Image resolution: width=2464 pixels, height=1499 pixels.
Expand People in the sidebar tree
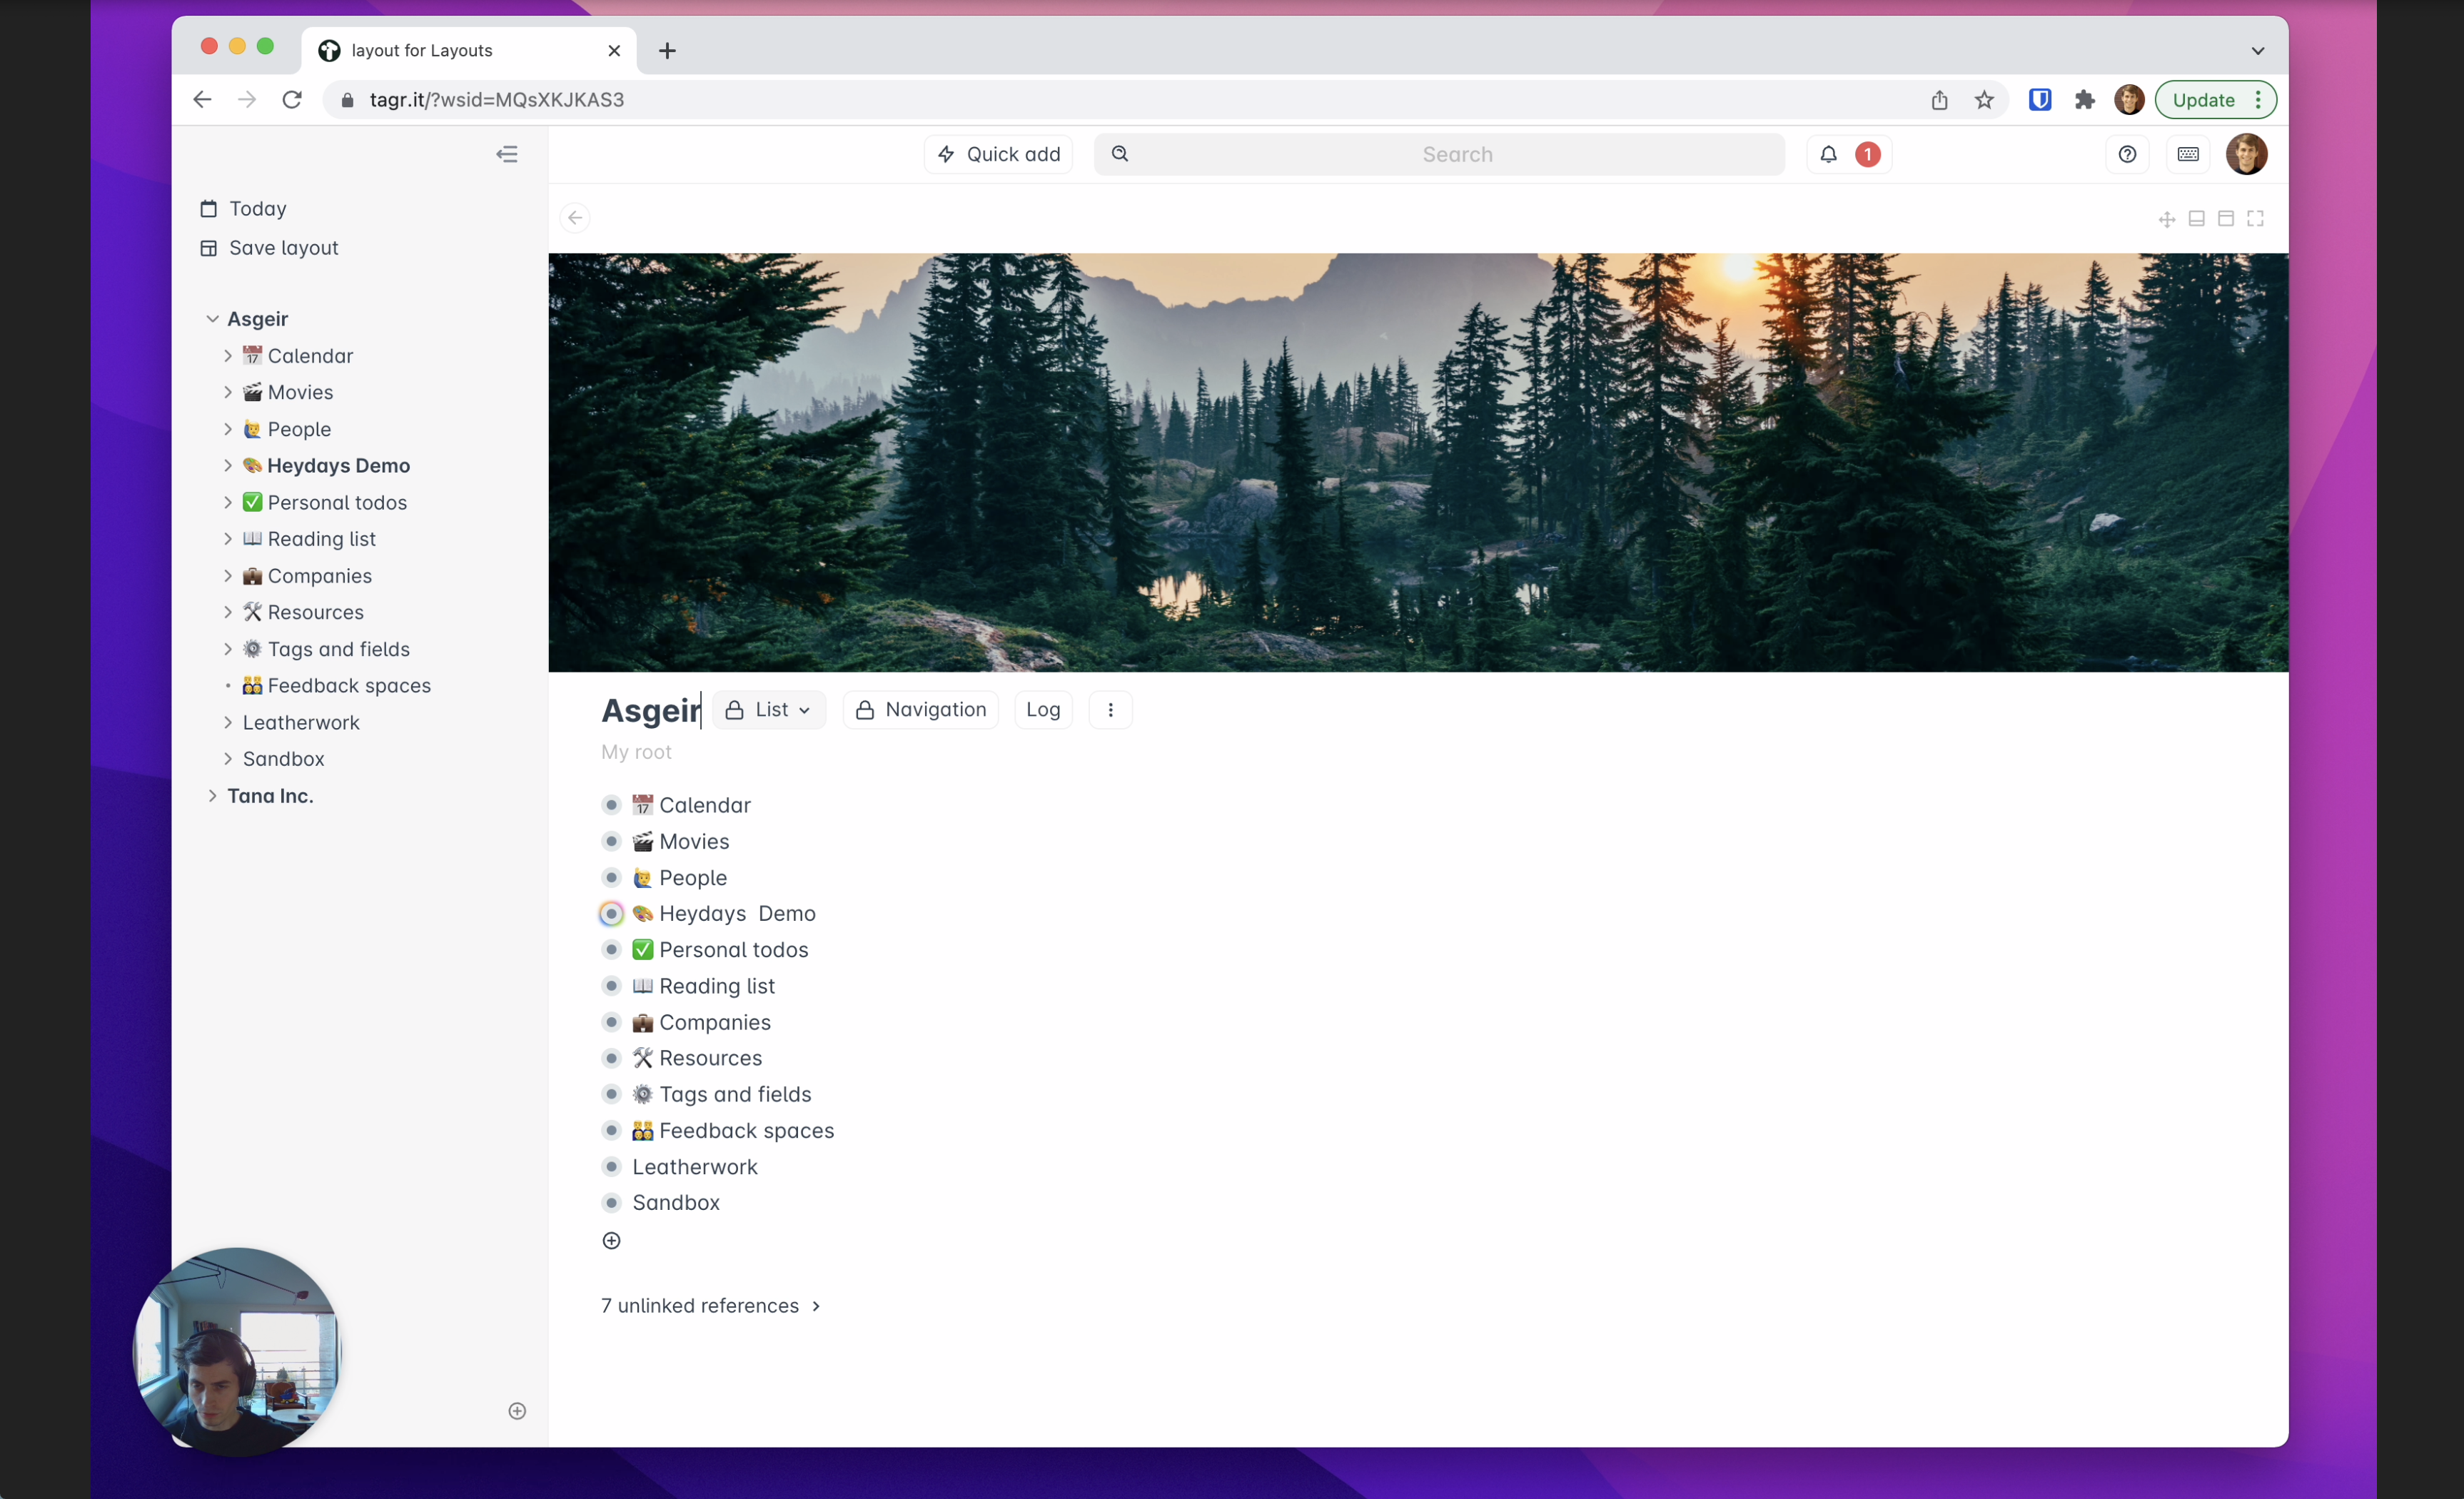pyautogui.click(x=228, y=429)
